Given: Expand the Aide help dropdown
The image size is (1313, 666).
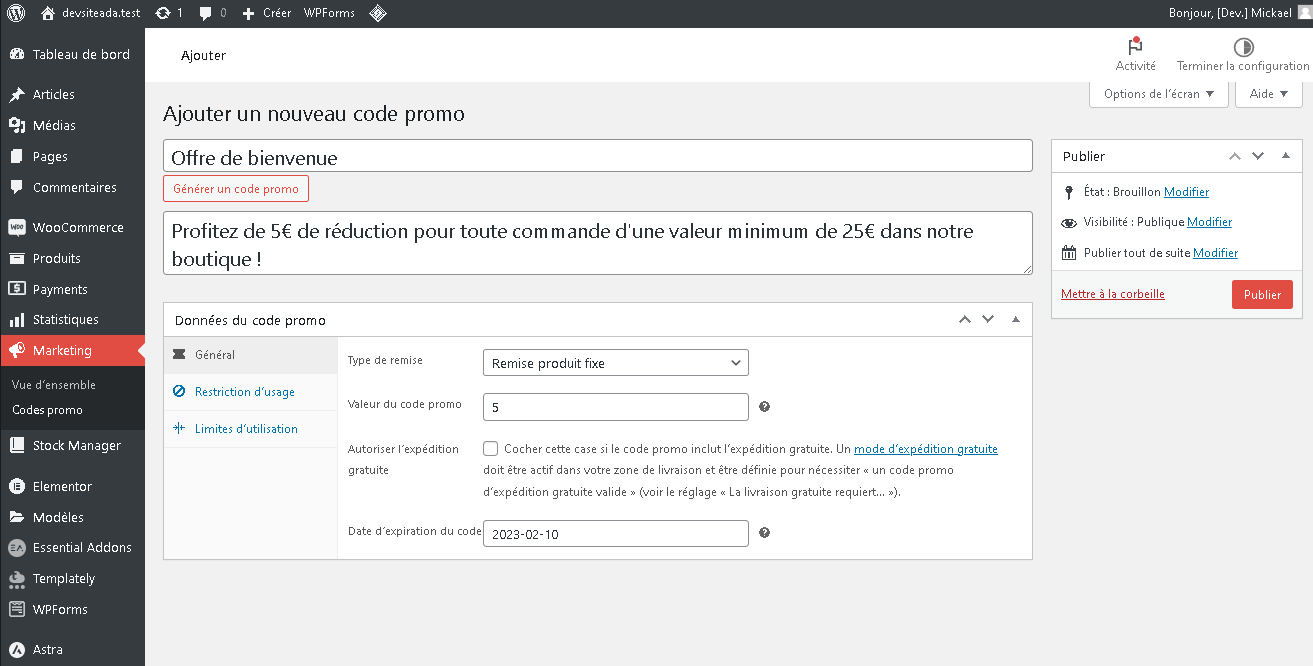Looking at the screenshot, I should point(1268,94).
